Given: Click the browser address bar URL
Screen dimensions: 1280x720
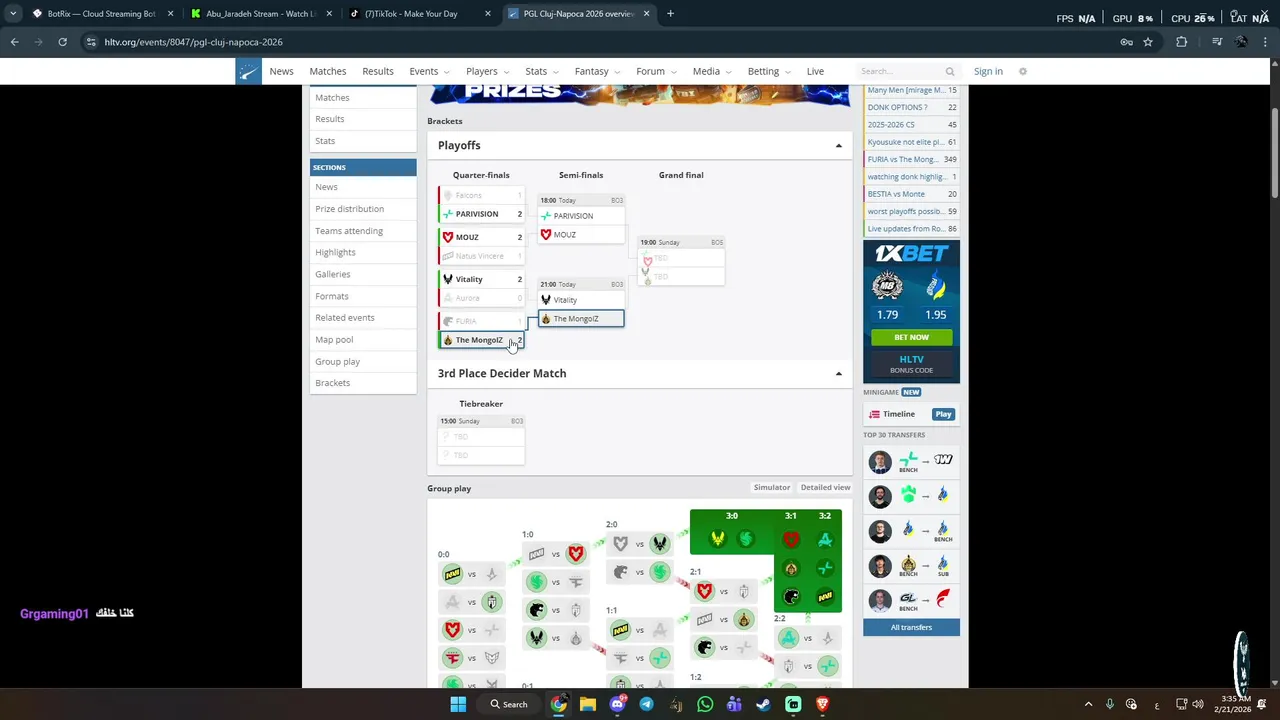Looking at the screenshot, I should point(194,42).
